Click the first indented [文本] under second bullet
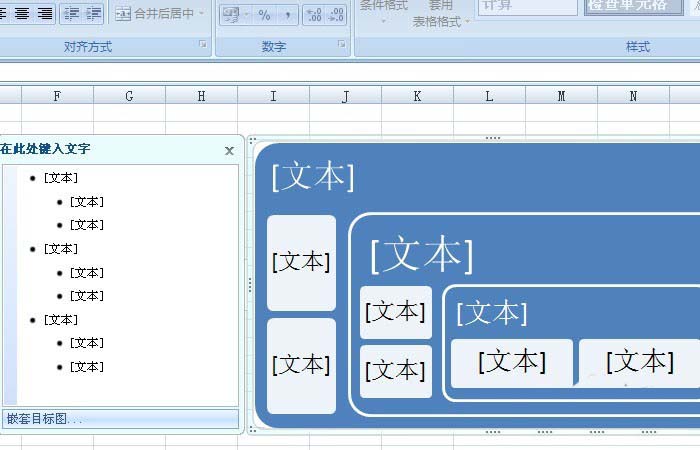Screen dimensions: 700x450 point(87,273)
